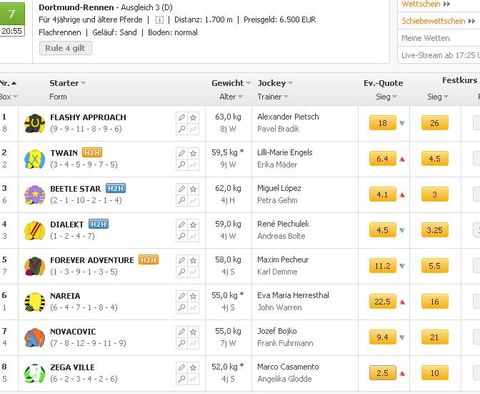Click the H2H badge next to Dialekt
Screen dimensions: 480x394
pyautogui.click(x=99, y=224)
